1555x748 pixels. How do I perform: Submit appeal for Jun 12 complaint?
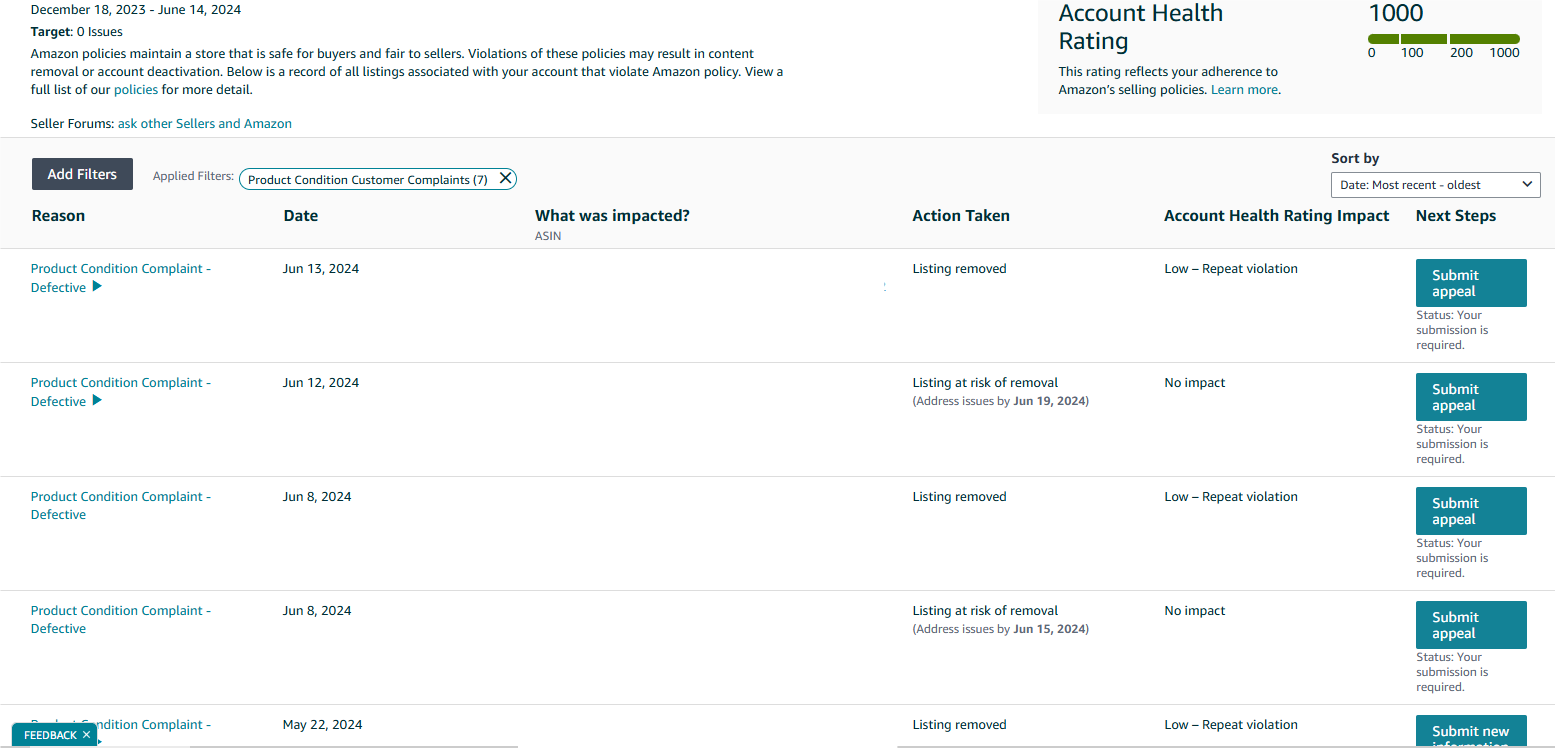(1471, 397)
